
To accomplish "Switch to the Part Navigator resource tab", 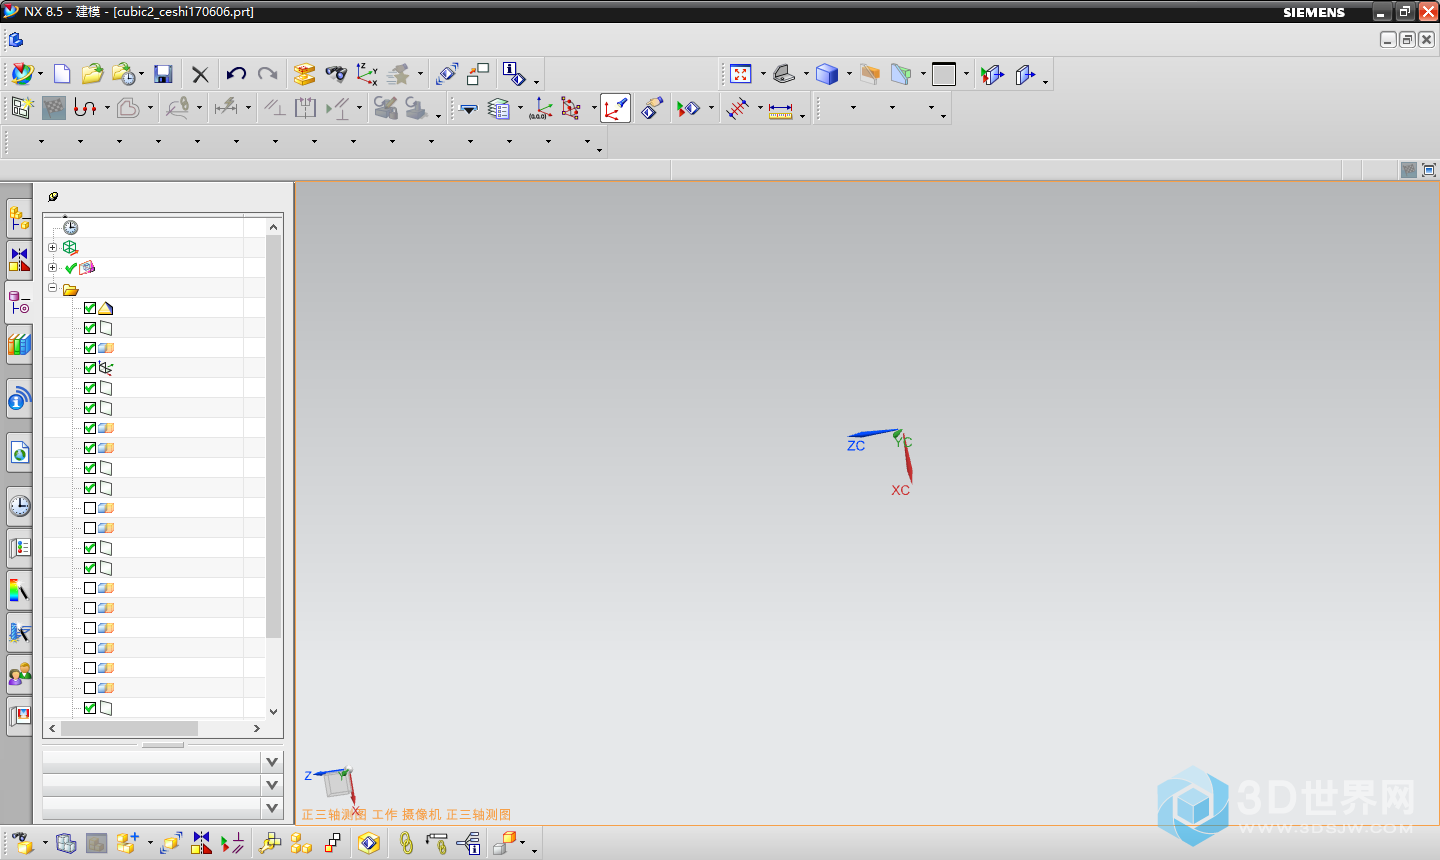I will 19,302.
